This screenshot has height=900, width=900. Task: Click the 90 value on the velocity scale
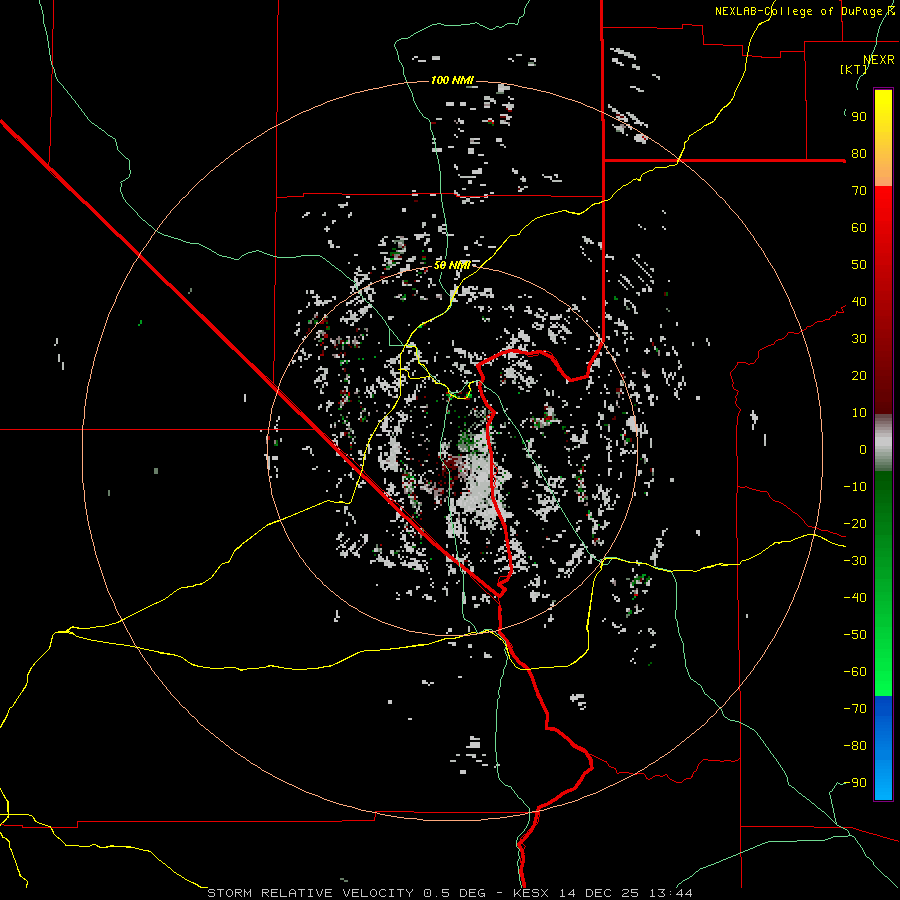[859, 117]
